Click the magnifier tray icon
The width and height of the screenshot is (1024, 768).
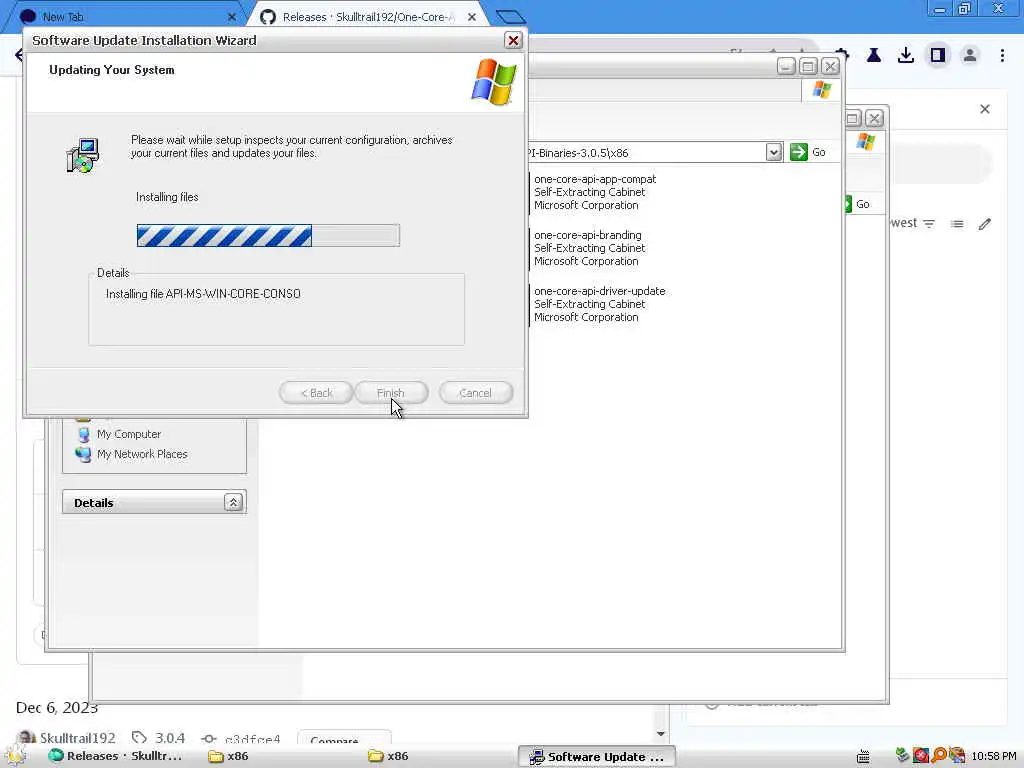click(939, 756)
